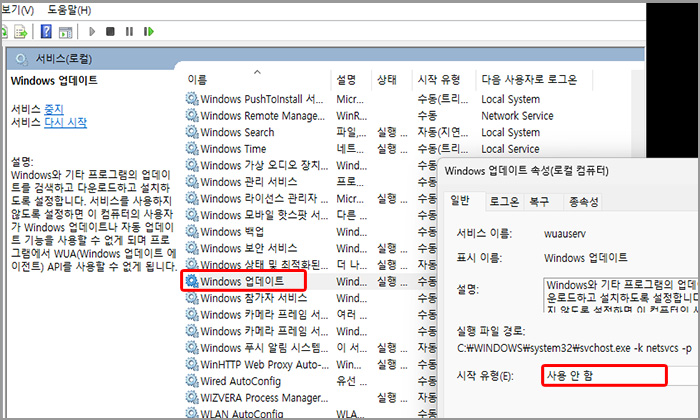Click the Windows 업데이트 gear icon
Screen dimensions: 700x420
point(192,281)
